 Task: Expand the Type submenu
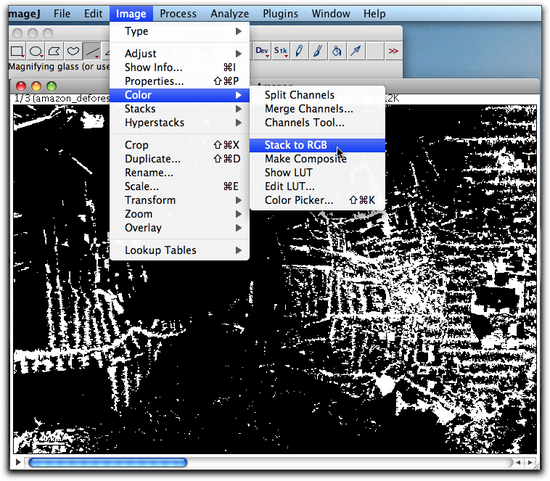point(180,31)
